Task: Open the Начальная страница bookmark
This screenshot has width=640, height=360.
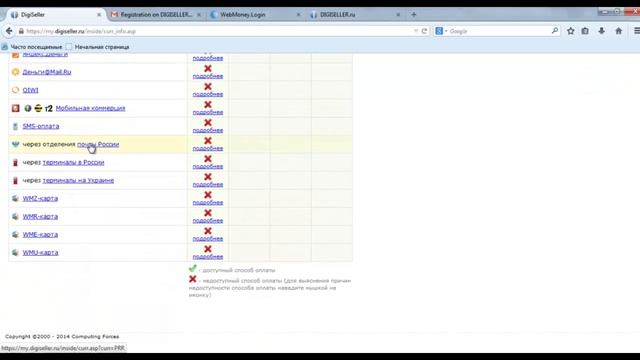Action: click(98, 47)
